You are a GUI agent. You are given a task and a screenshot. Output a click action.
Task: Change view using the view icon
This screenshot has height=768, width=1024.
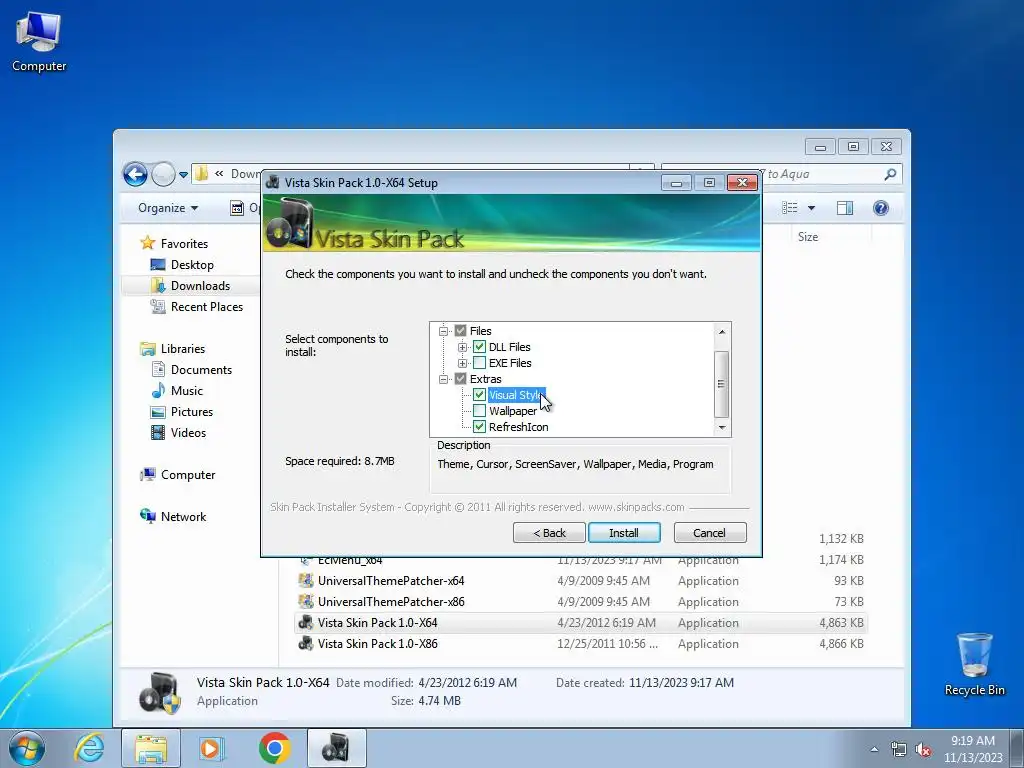[x=790, y=208]
